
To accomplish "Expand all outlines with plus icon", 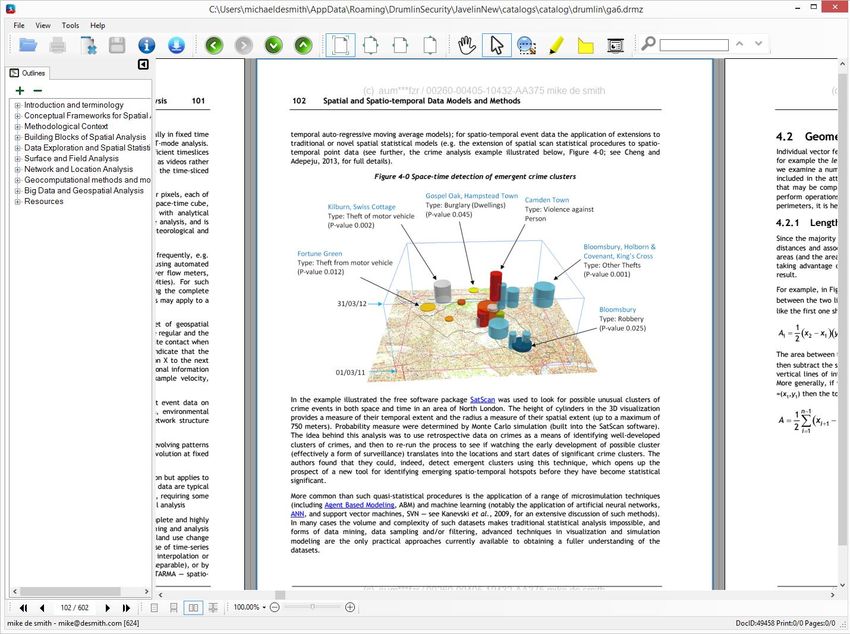I will pyautogui.click(x=20, y=90).
